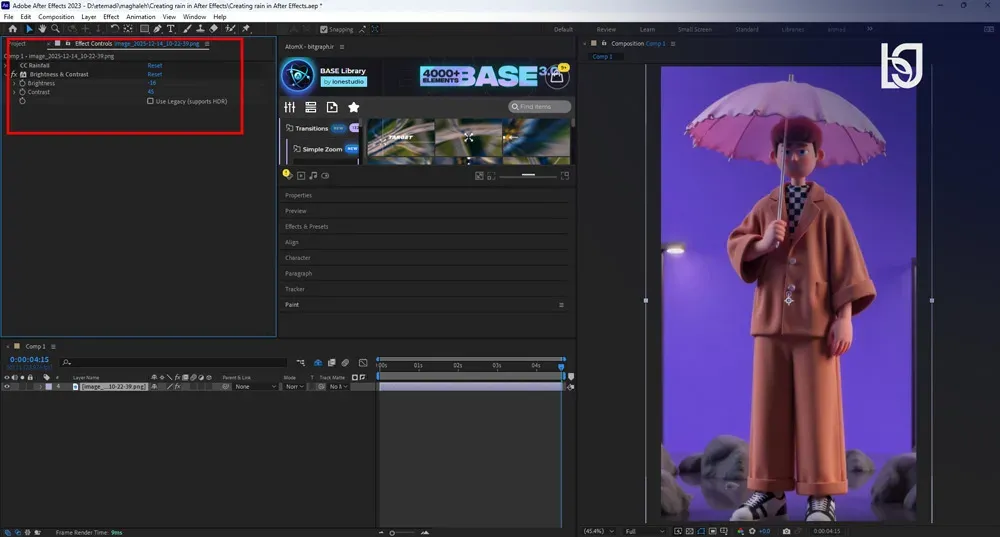This screenshot has width=1000, height=537.
Task: Open AtomX mixer settings icon
Action: click(290, 107)
